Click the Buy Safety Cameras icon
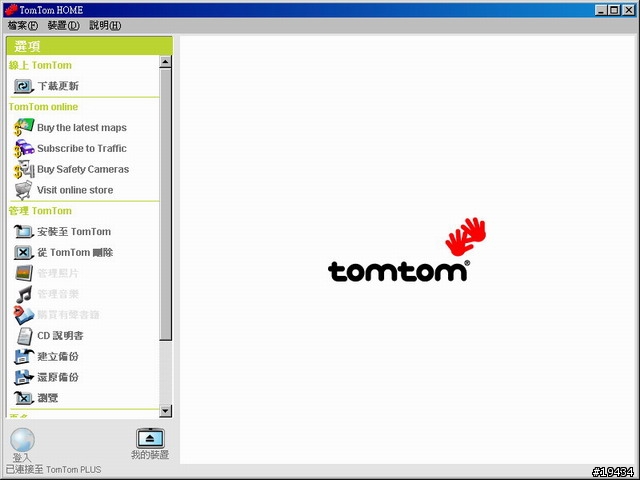Image resolution: width=640 pixels, height=480 pixels. (x=23, y=169)
